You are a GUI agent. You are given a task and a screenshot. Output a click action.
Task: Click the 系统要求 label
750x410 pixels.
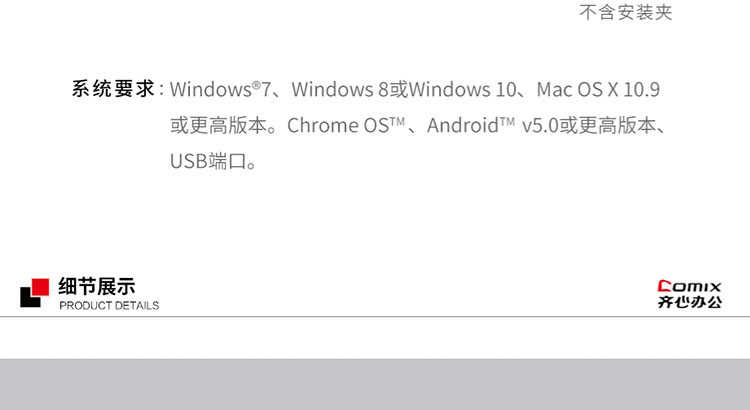pos(112,90)
